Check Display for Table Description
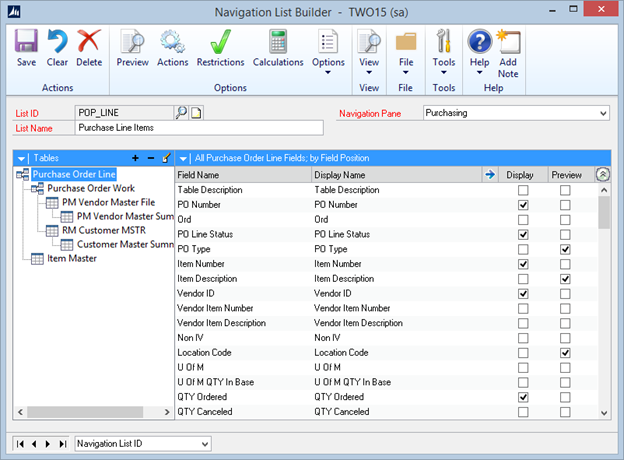Image resolution: width=624 pixels, height=460 pixels. coord(523,190)
